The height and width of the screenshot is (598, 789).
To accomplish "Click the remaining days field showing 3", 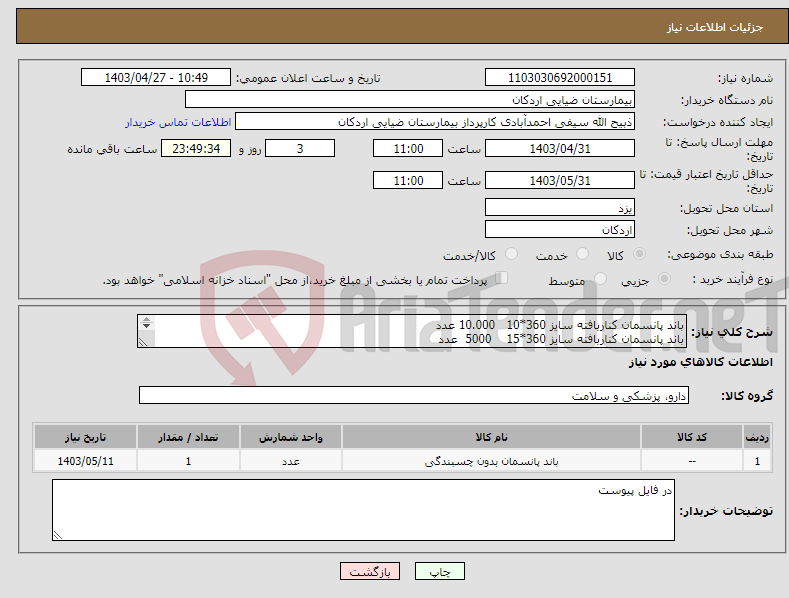I will [300, 148].
